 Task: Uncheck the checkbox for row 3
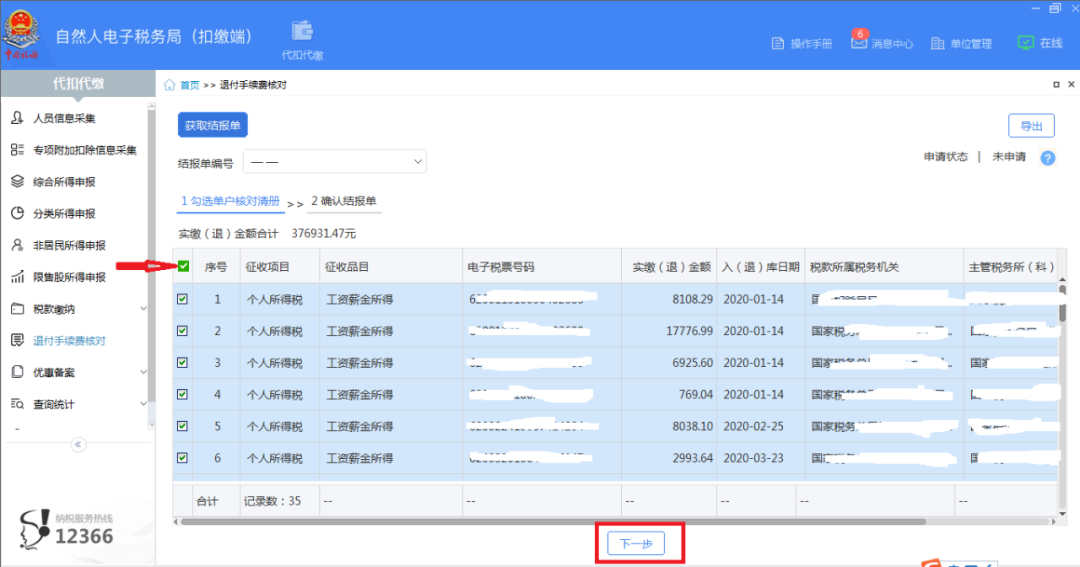[x=183, y=362]
